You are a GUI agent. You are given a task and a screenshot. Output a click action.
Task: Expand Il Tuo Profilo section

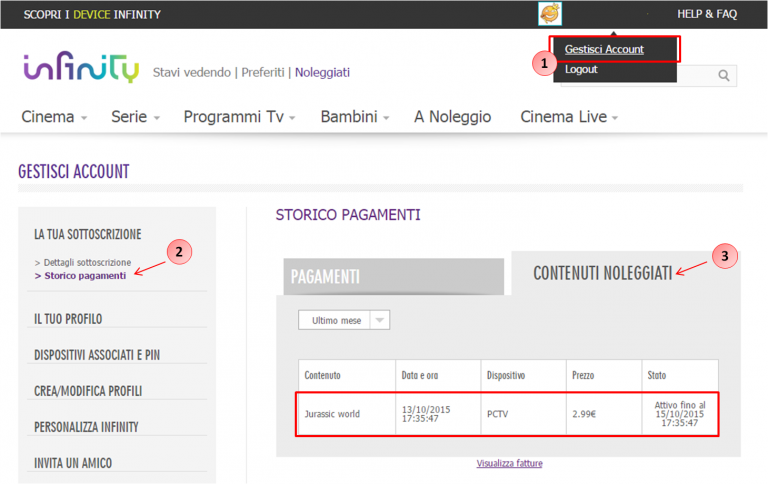pos(68,319)
